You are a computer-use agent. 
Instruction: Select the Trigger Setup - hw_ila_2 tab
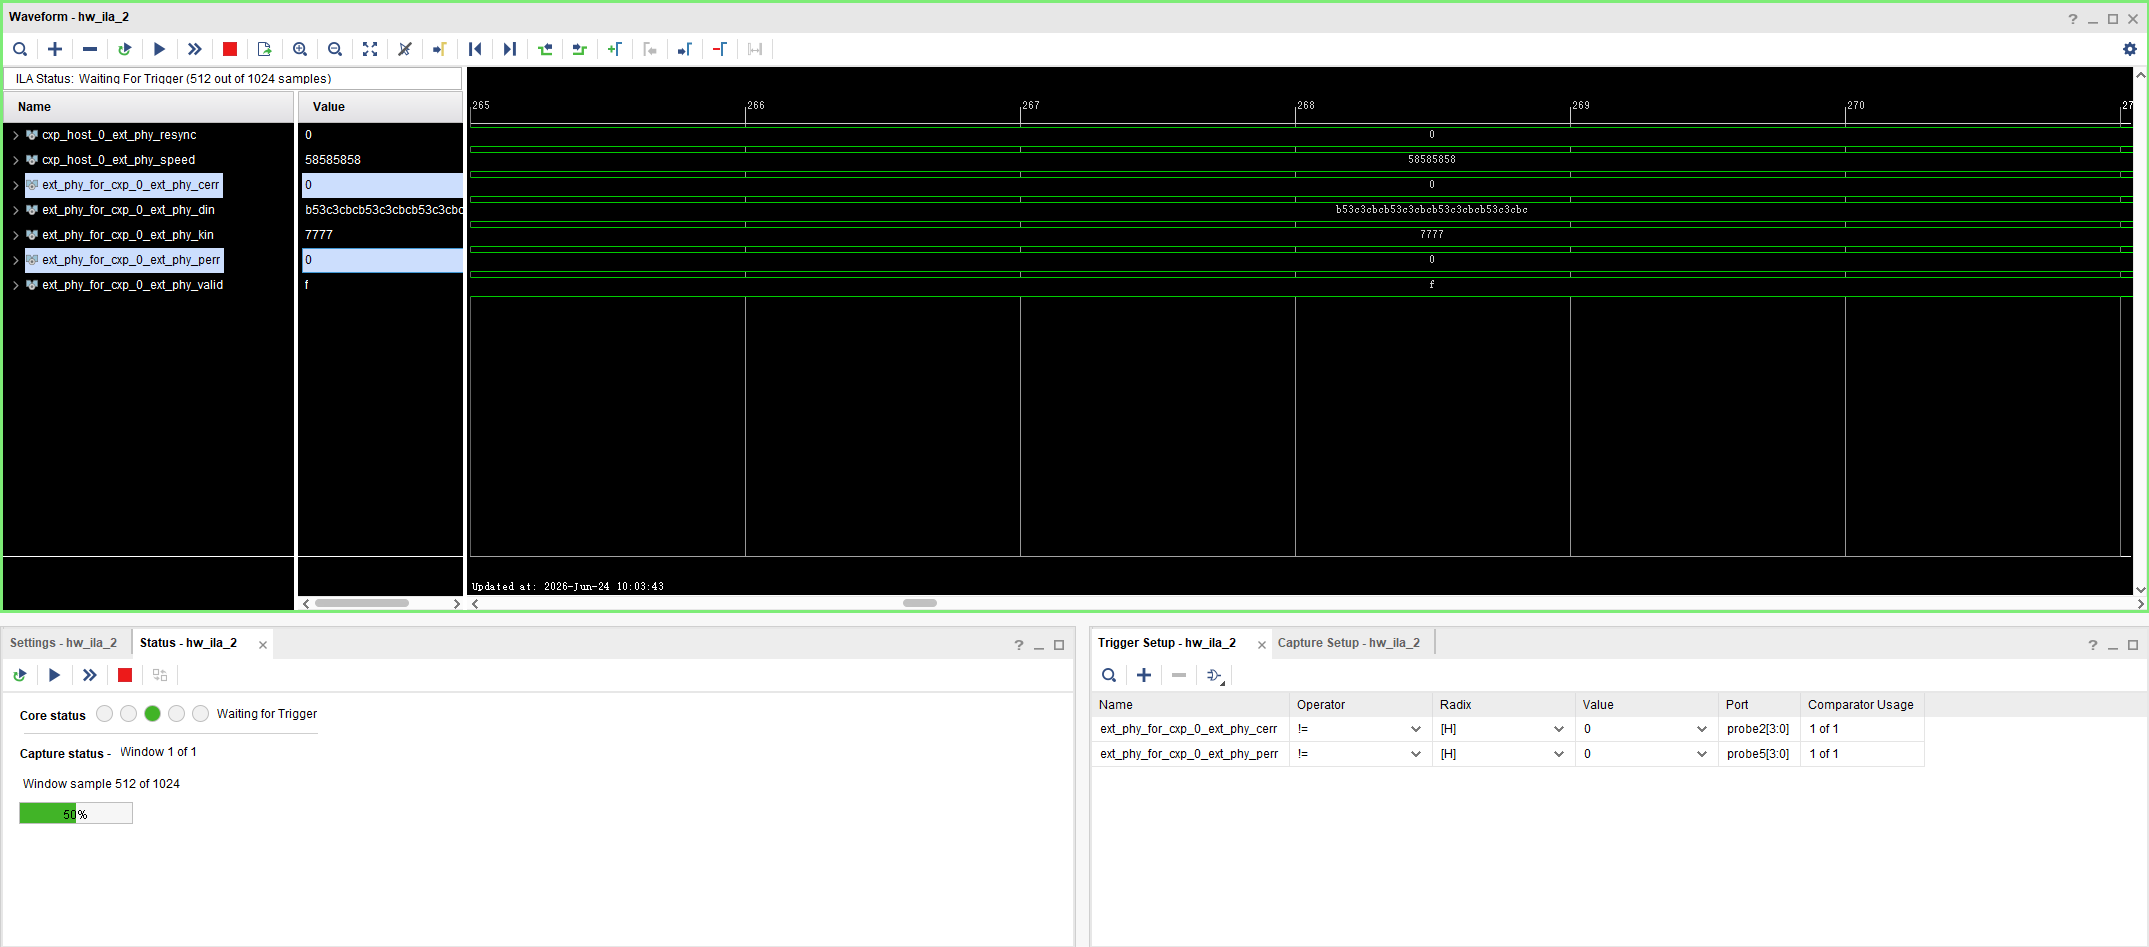[1167, 643]
